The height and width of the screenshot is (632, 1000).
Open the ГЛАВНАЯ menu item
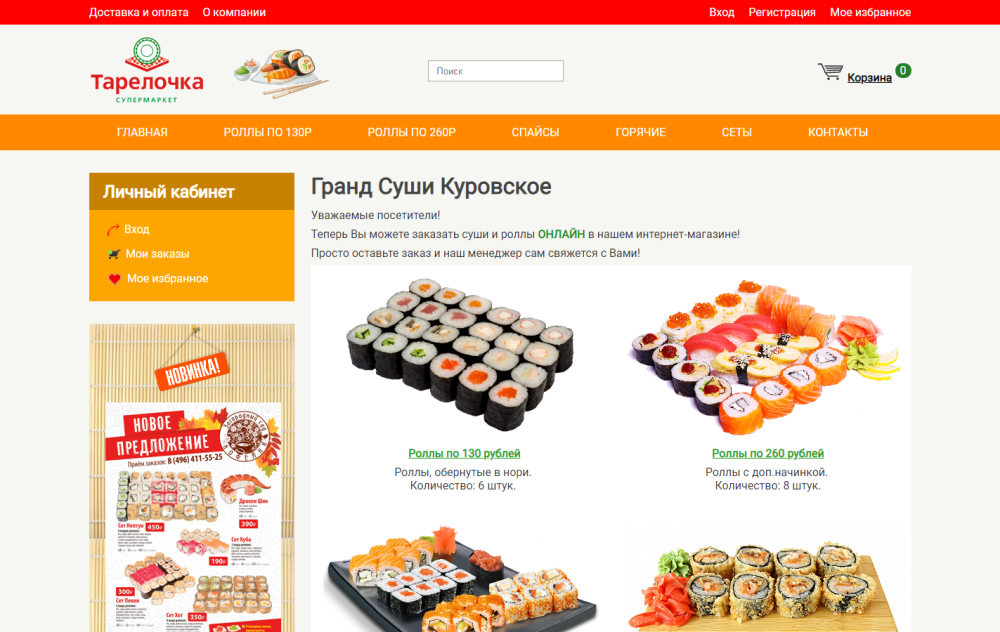(x=142, y=132)
